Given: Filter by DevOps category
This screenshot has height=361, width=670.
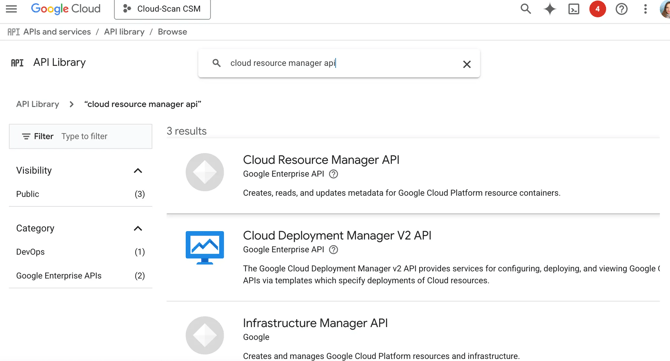Looking at the screenshot, I should coord(30,252).
